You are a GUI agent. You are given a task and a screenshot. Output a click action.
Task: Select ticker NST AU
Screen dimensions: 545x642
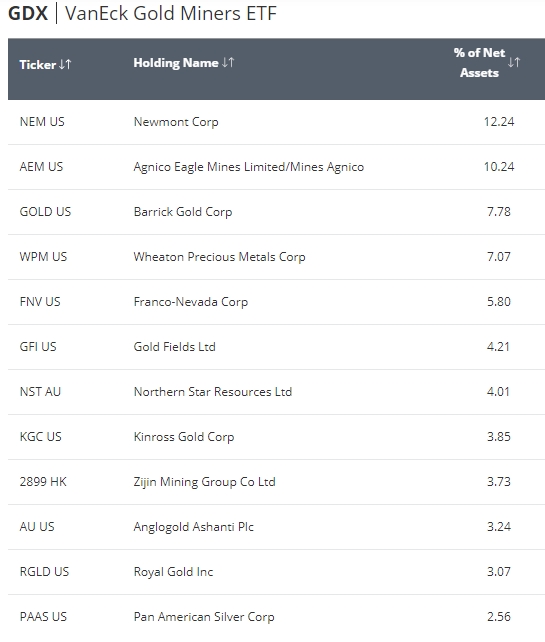(x=40, y=392)
